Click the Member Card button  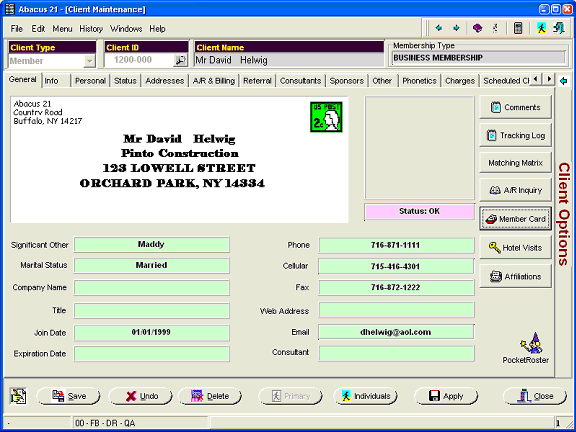515,219
